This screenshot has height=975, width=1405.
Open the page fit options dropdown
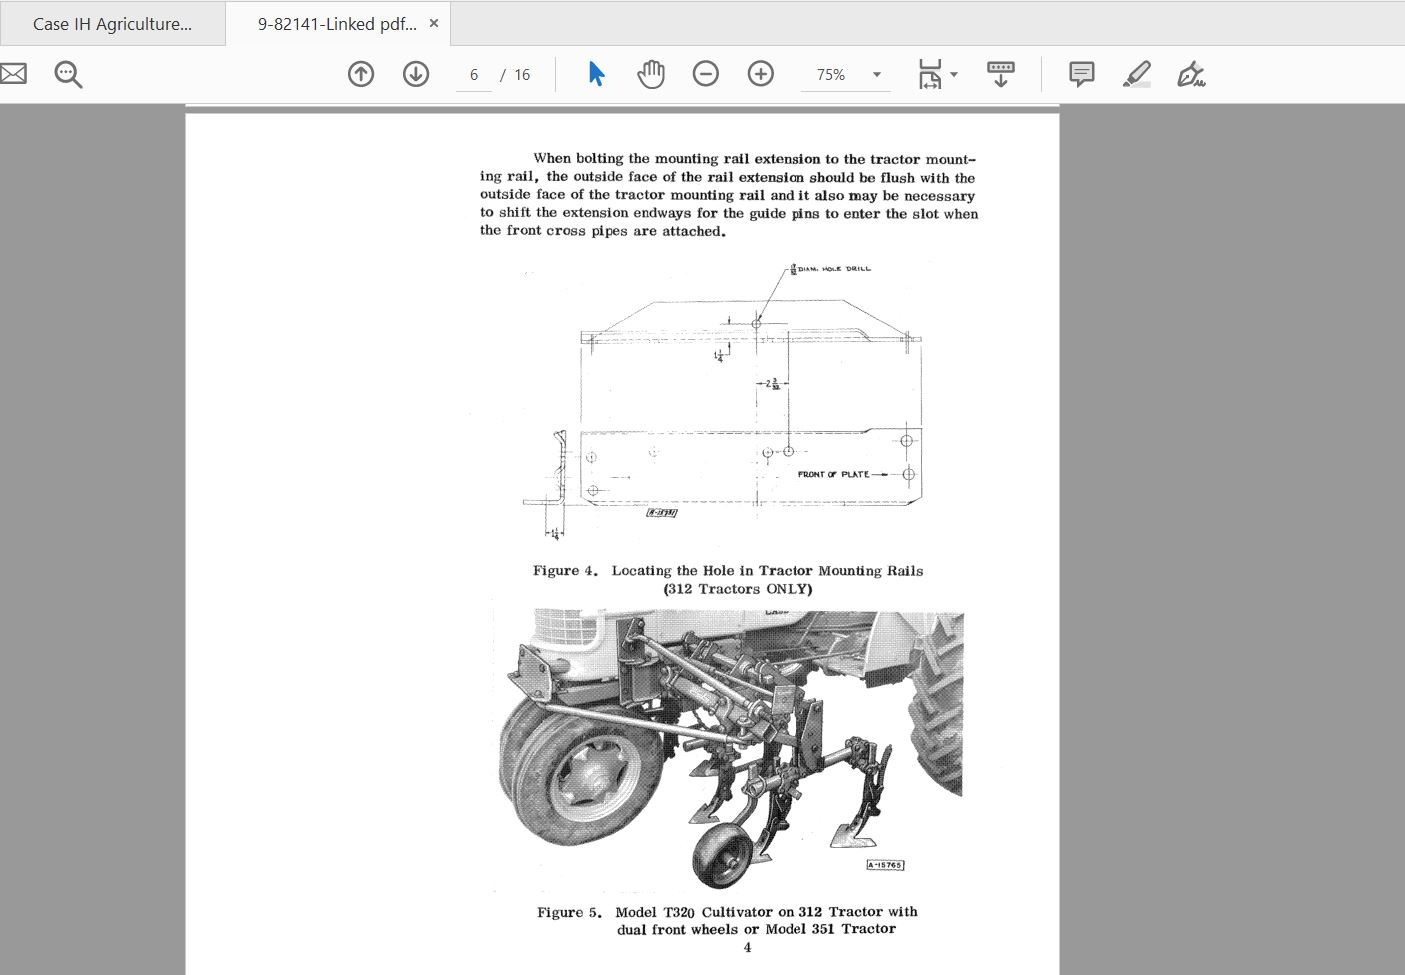point(953,73)
